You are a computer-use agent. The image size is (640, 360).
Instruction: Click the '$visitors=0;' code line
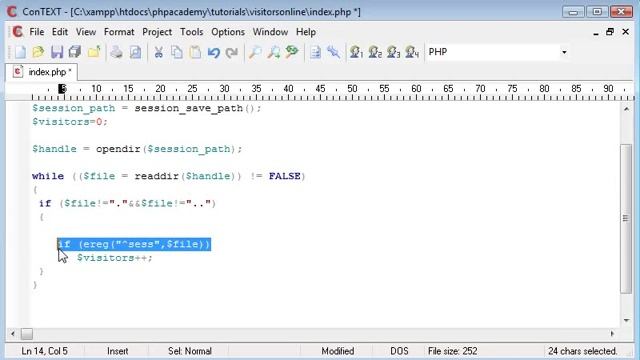pyautogui.click(x=70, y=122)
